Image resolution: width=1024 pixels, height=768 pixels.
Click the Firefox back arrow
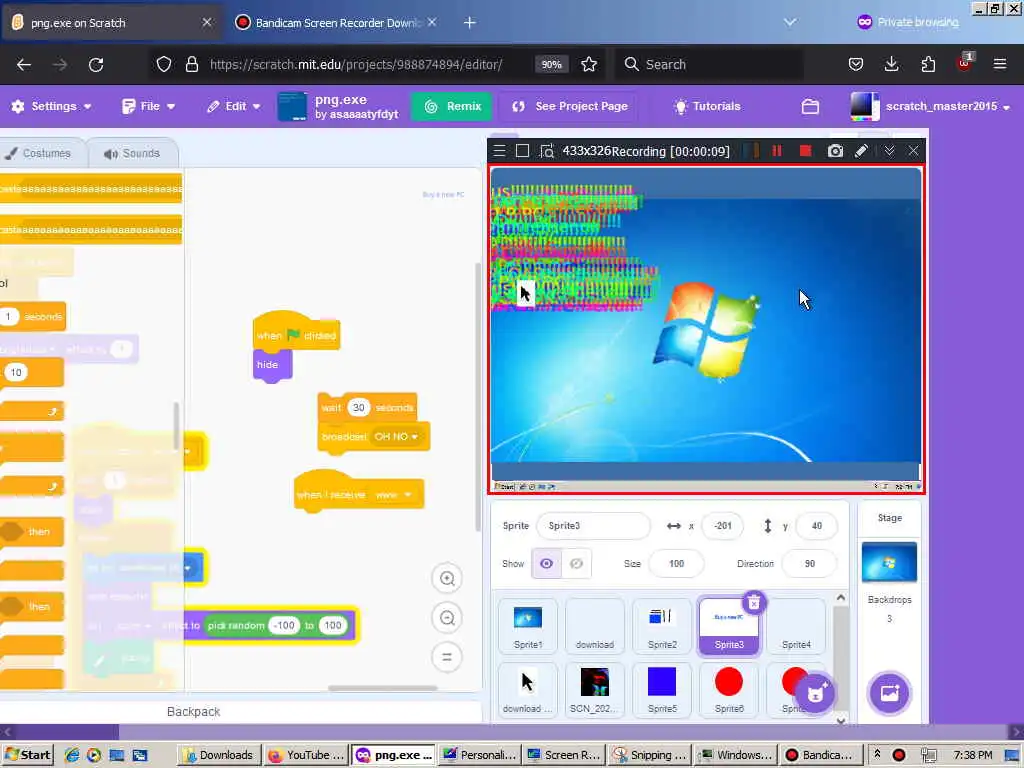point(24,64)
